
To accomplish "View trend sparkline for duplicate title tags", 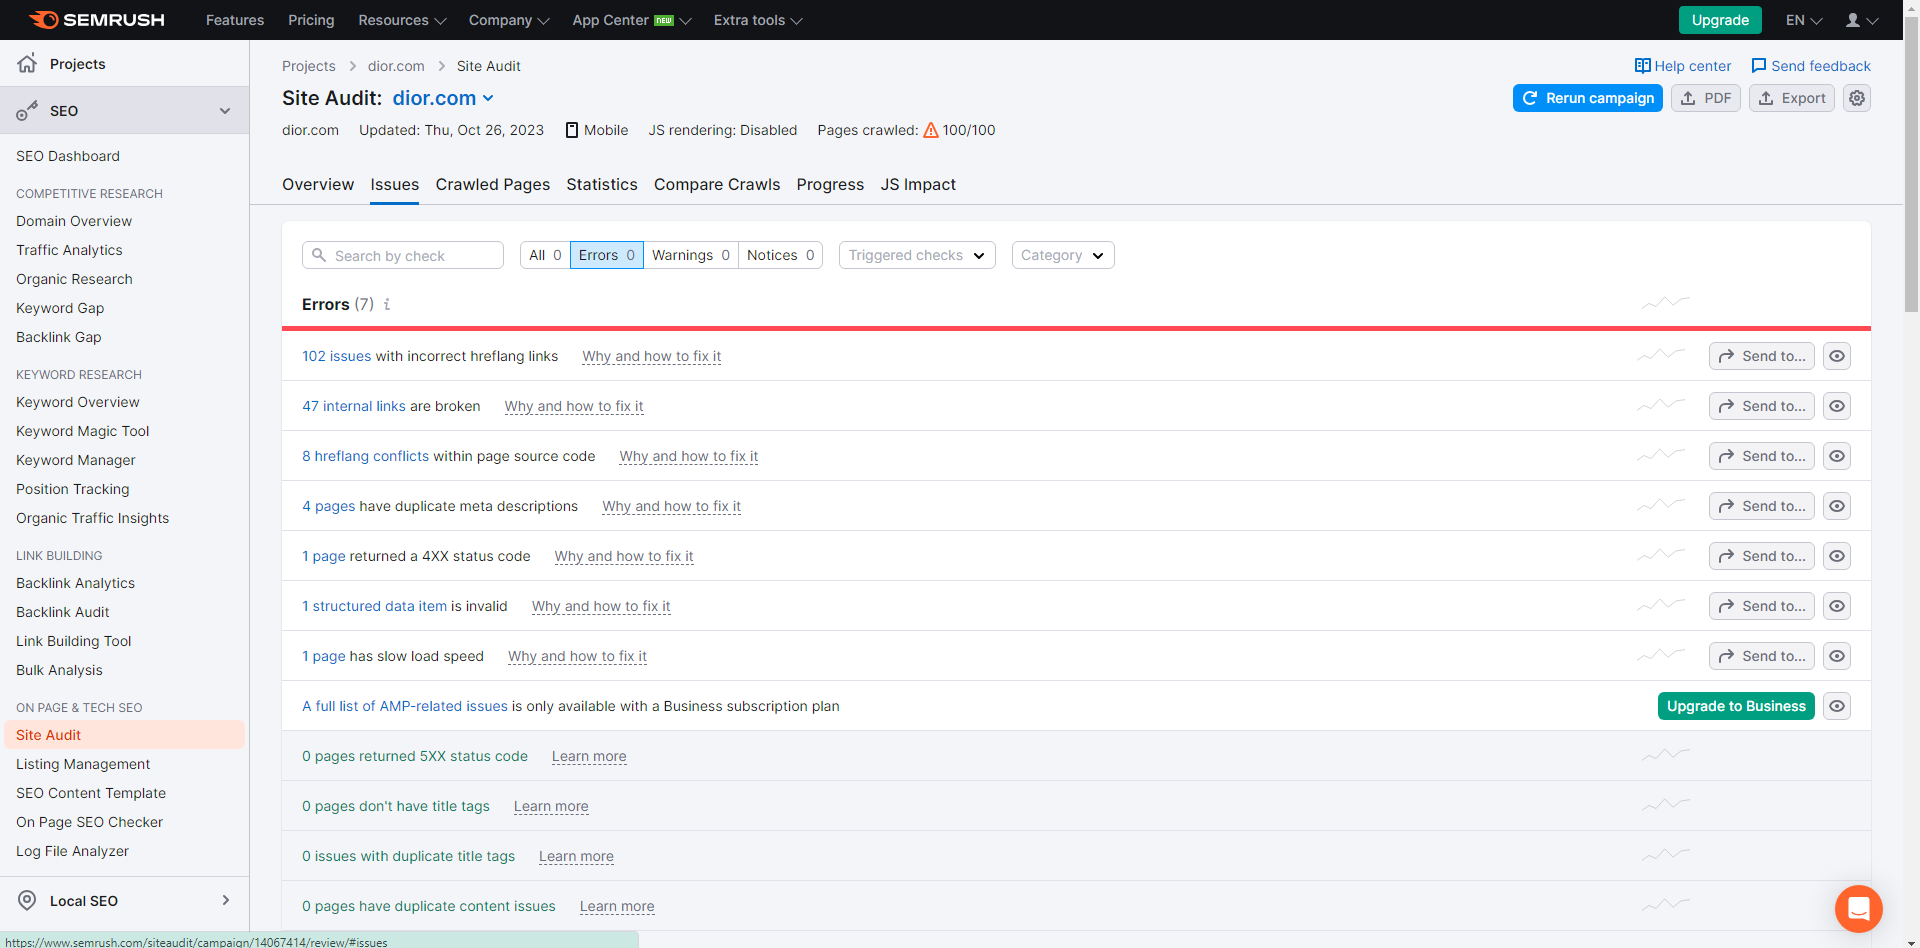I will (1666, 855).
